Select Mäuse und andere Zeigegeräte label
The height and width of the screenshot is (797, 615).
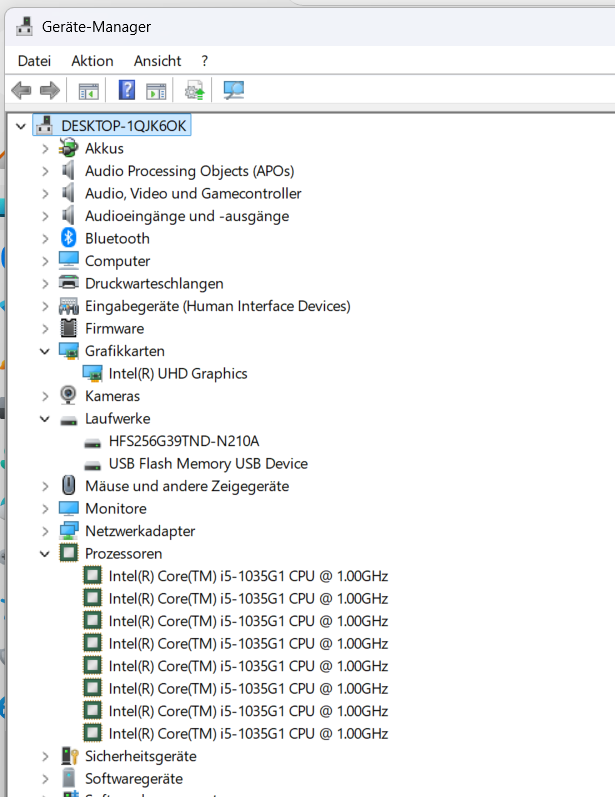[x=187, y=486]
